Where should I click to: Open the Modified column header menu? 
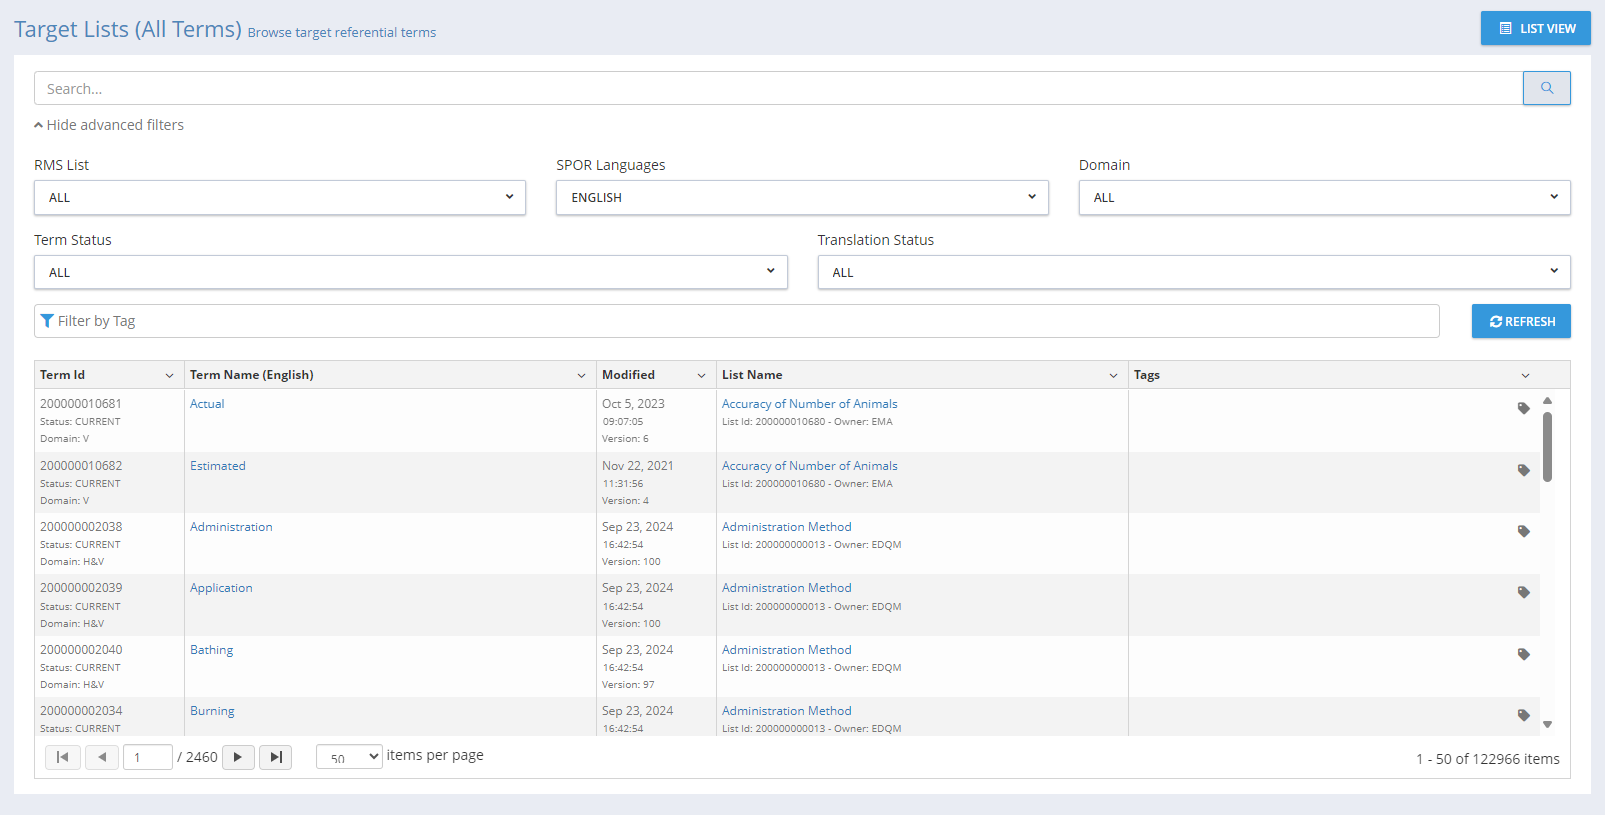tap(701, 376)
